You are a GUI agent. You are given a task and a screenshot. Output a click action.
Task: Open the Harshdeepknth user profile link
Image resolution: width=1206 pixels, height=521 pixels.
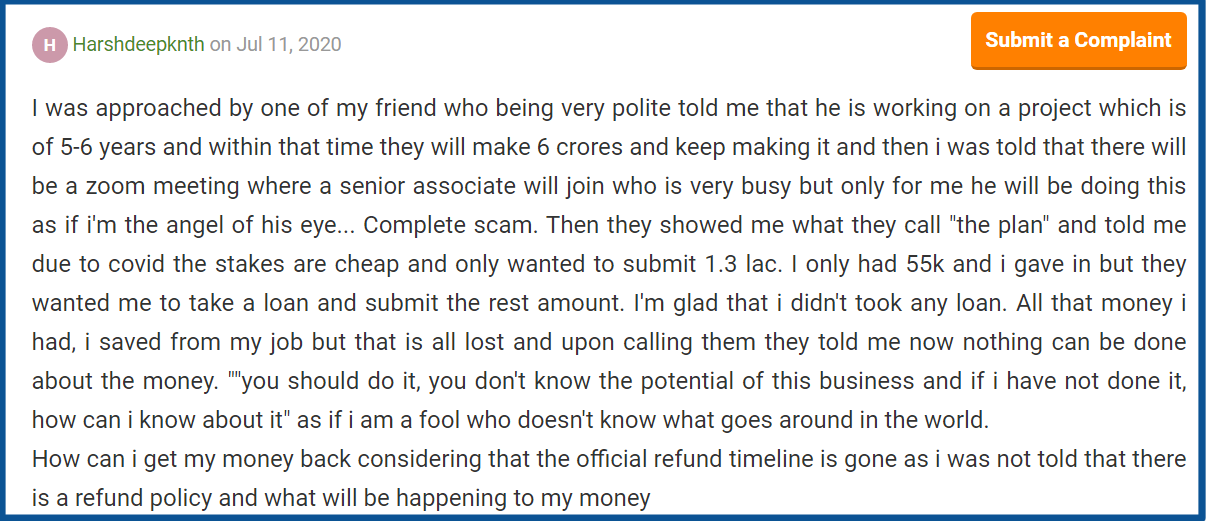click(138, 45)
